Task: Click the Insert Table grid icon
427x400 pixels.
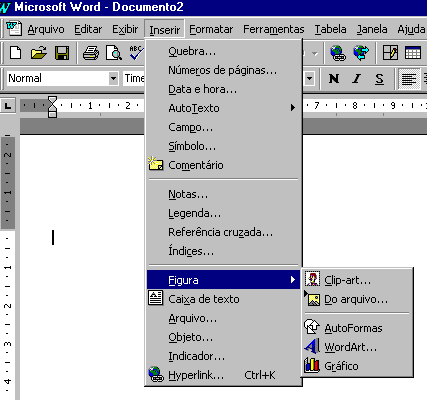Action: (413, 53)
